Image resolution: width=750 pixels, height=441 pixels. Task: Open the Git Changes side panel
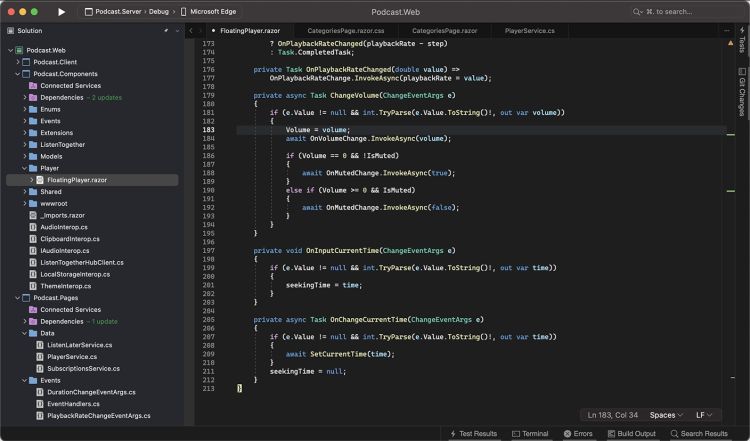click(742, 92)
